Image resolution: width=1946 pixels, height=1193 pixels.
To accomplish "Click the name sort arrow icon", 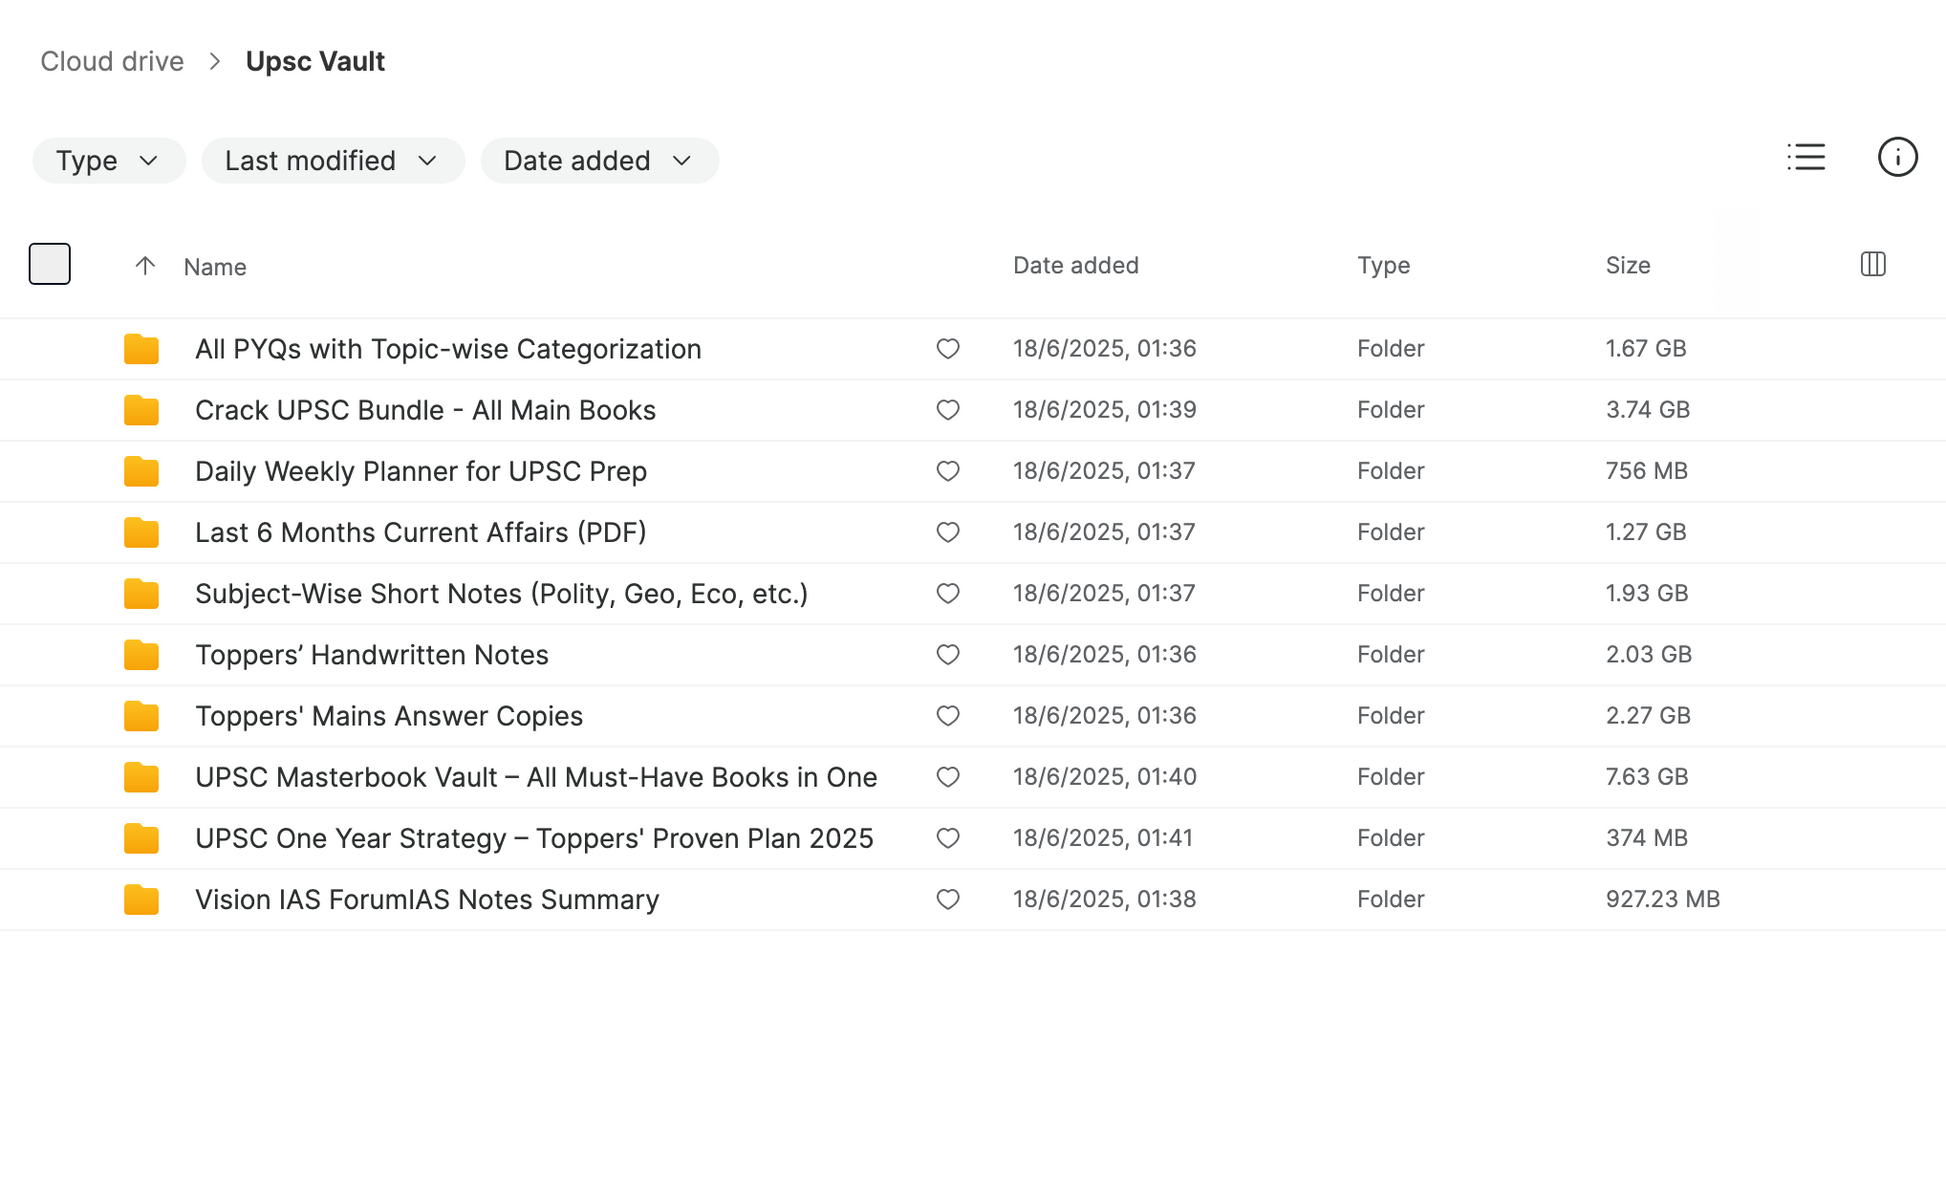I will click(145, 266).
